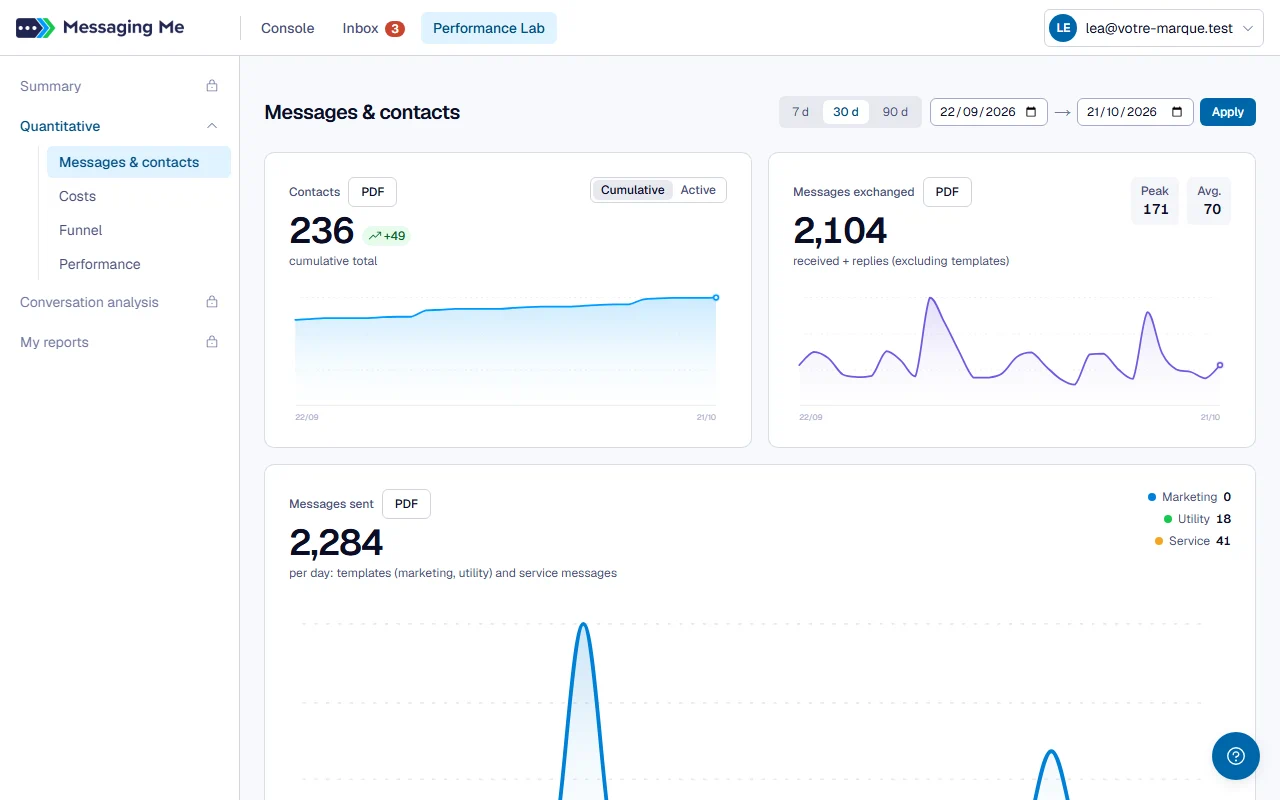Image resolution: width=1280 pixels, height=800 pixels.
Task: Open Funnel in the sidebar
Action: tap(139, 230)
